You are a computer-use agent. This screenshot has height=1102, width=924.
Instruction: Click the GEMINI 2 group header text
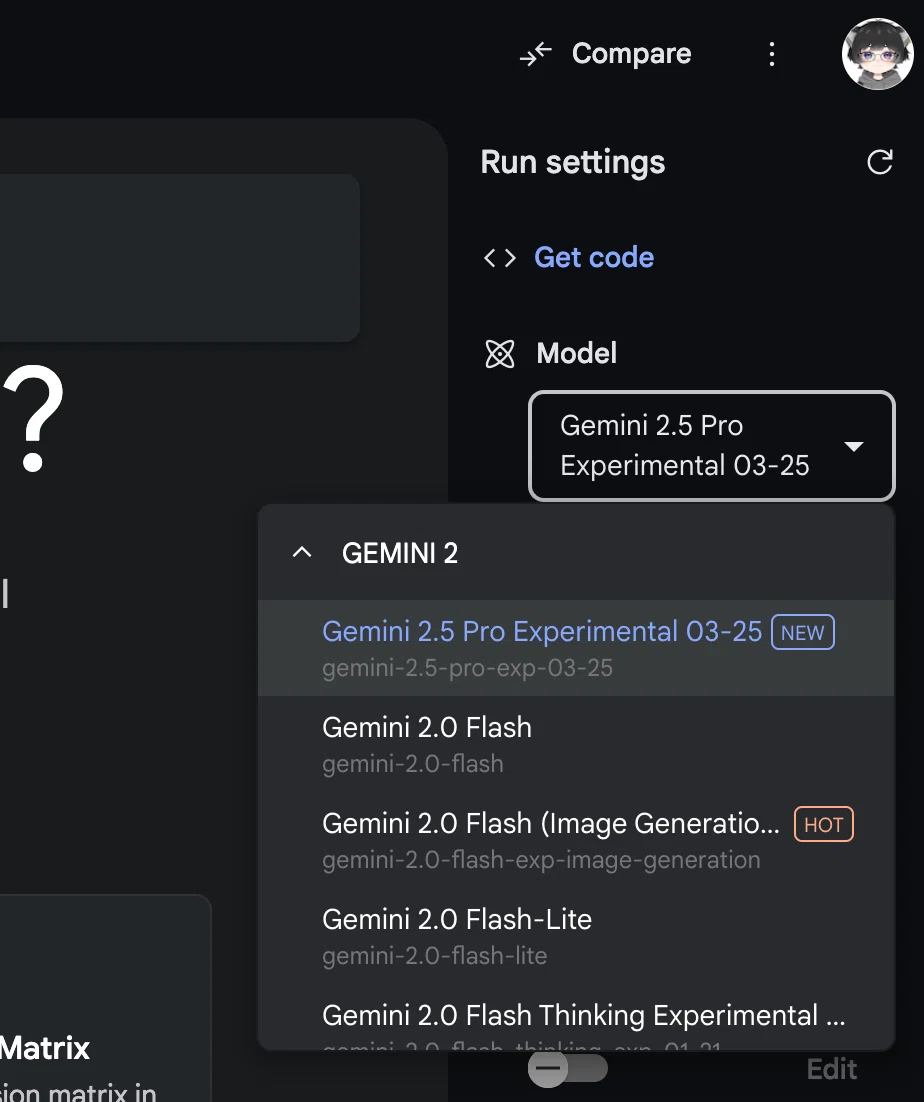[400, 553]
